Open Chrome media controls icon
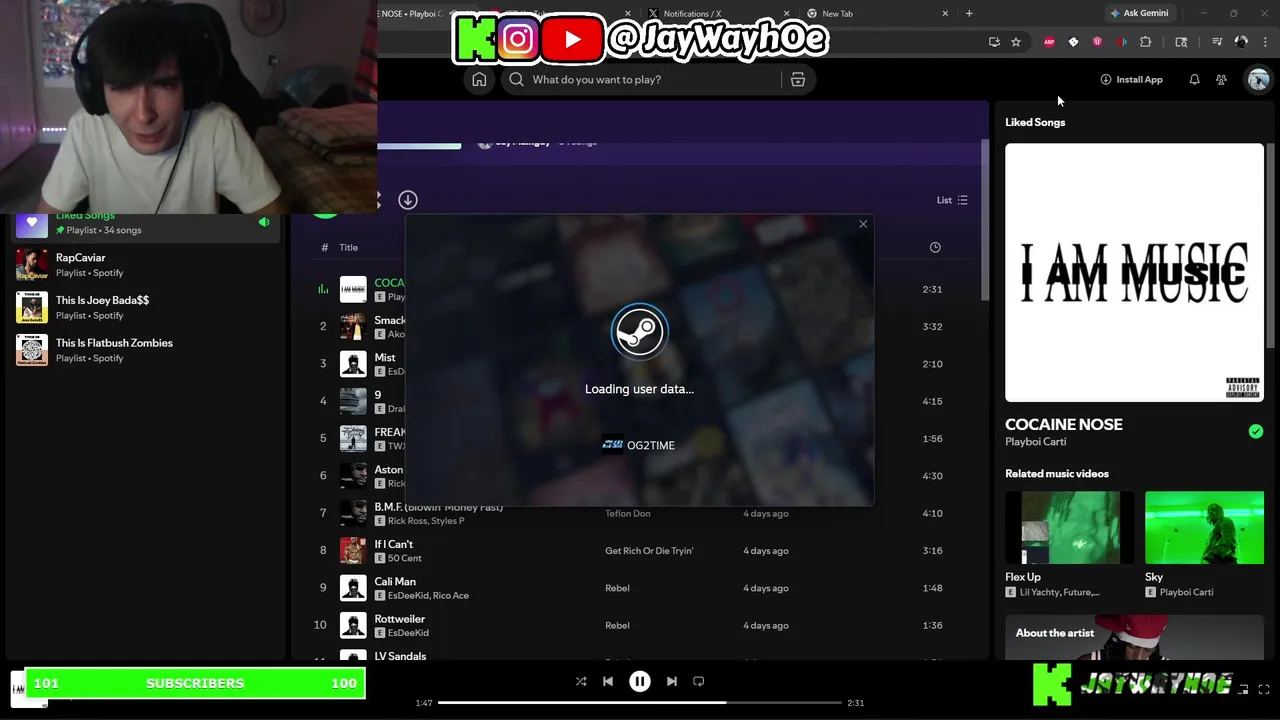 coord(1217,42)
